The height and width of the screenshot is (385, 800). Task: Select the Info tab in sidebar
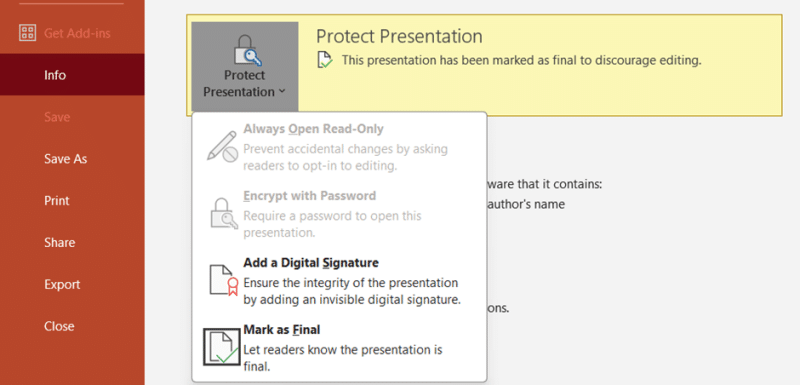[72, 75]
